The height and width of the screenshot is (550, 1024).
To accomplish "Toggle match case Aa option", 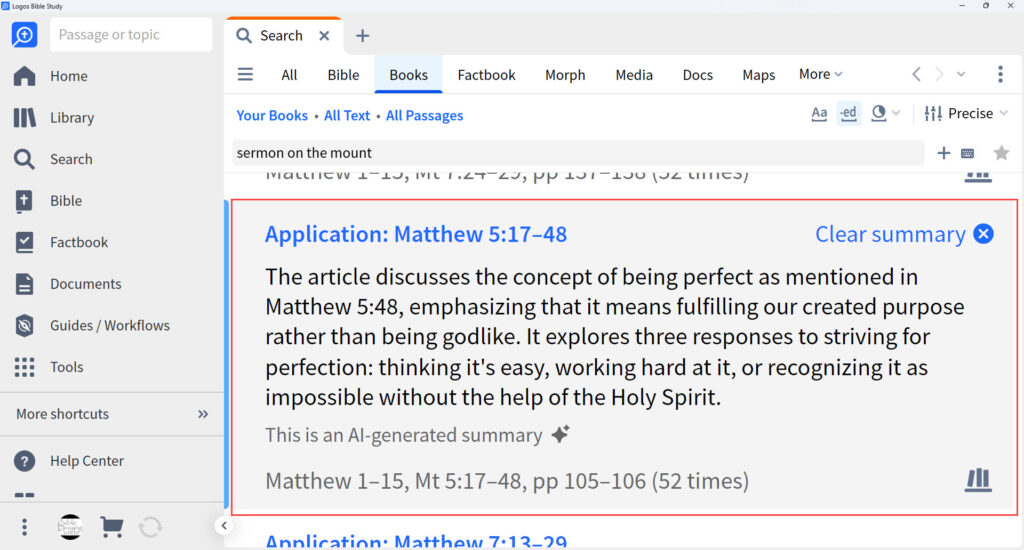I will 819,114.
